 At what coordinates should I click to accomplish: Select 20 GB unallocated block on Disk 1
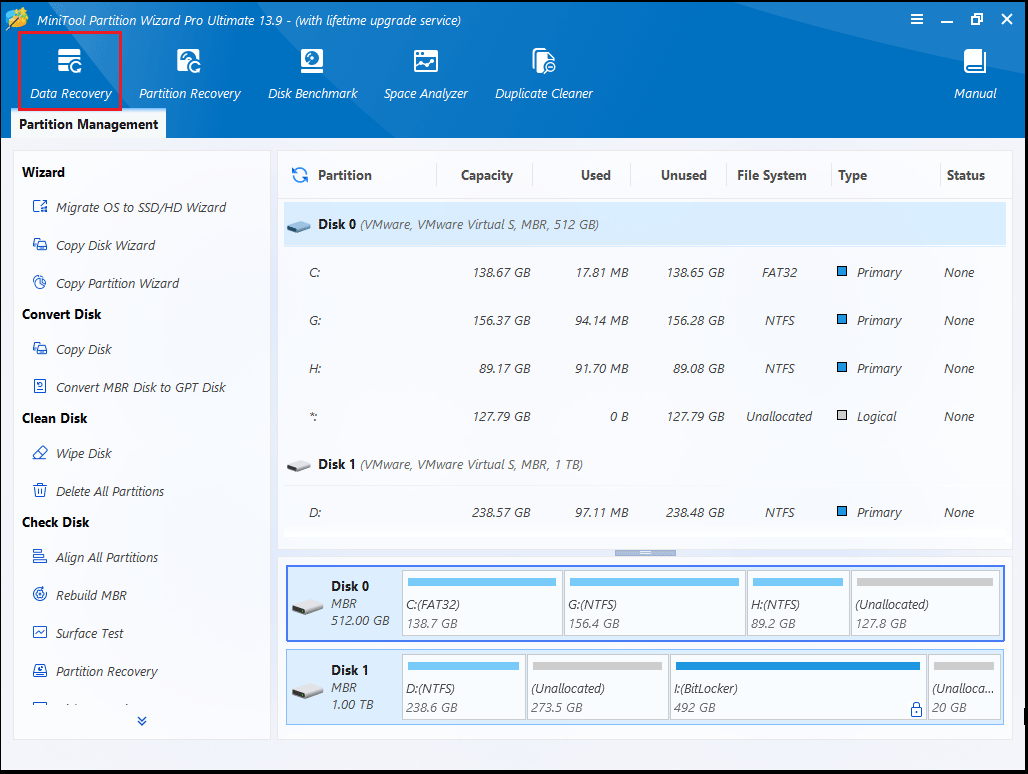pyautogui.click(x=964, y=687)
